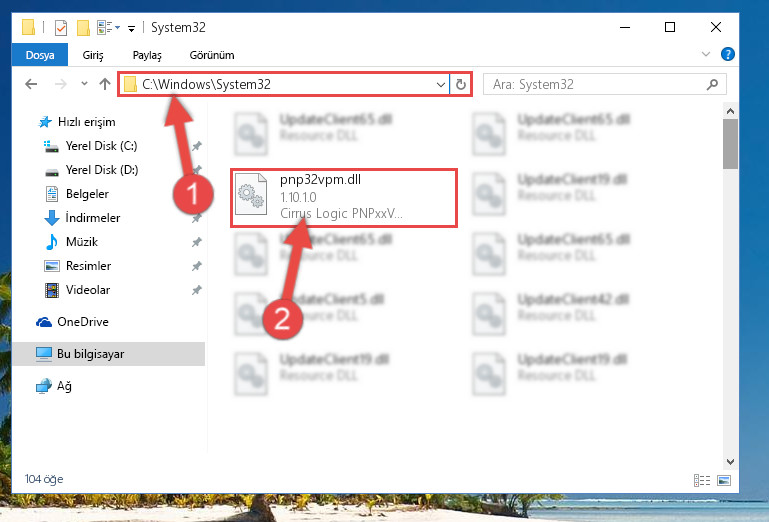Viewport: 769px width, 522px height.
Task: Expand the ribbon with the chevron
Action: 706,54
